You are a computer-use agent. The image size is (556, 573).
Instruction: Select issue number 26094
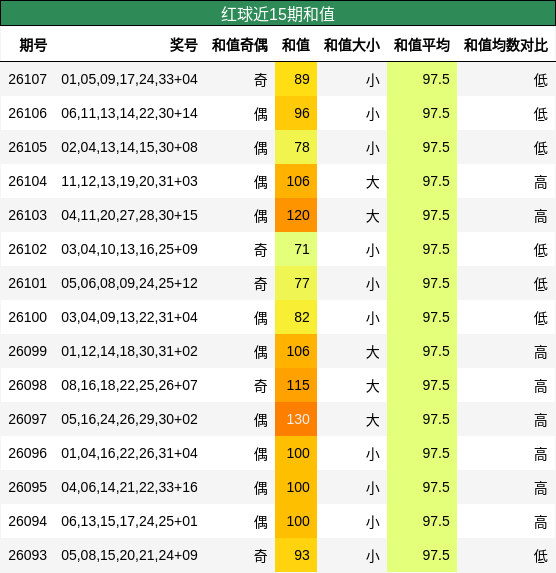pyautogui.click(x=27, y=521)
